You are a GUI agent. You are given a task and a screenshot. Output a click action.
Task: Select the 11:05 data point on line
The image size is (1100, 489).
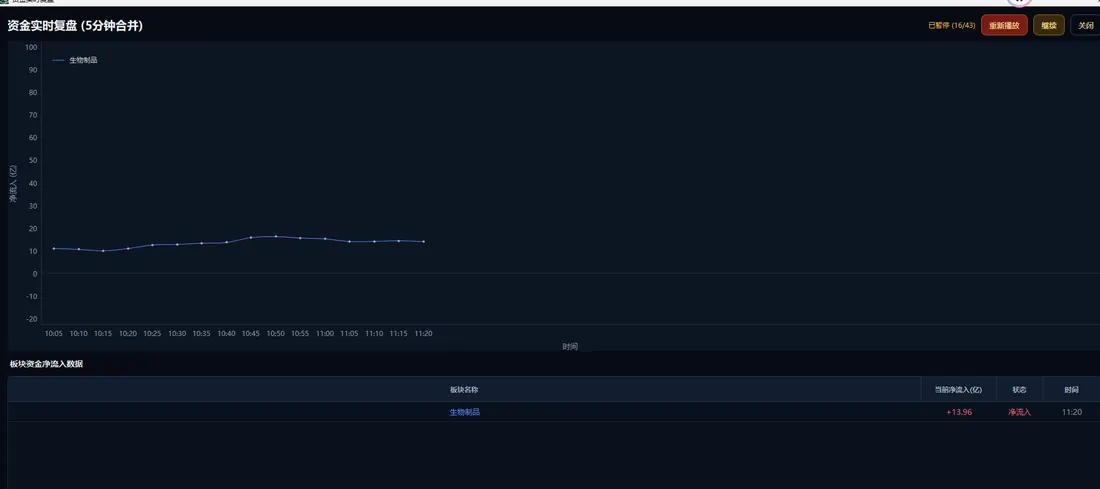(349, 241)
